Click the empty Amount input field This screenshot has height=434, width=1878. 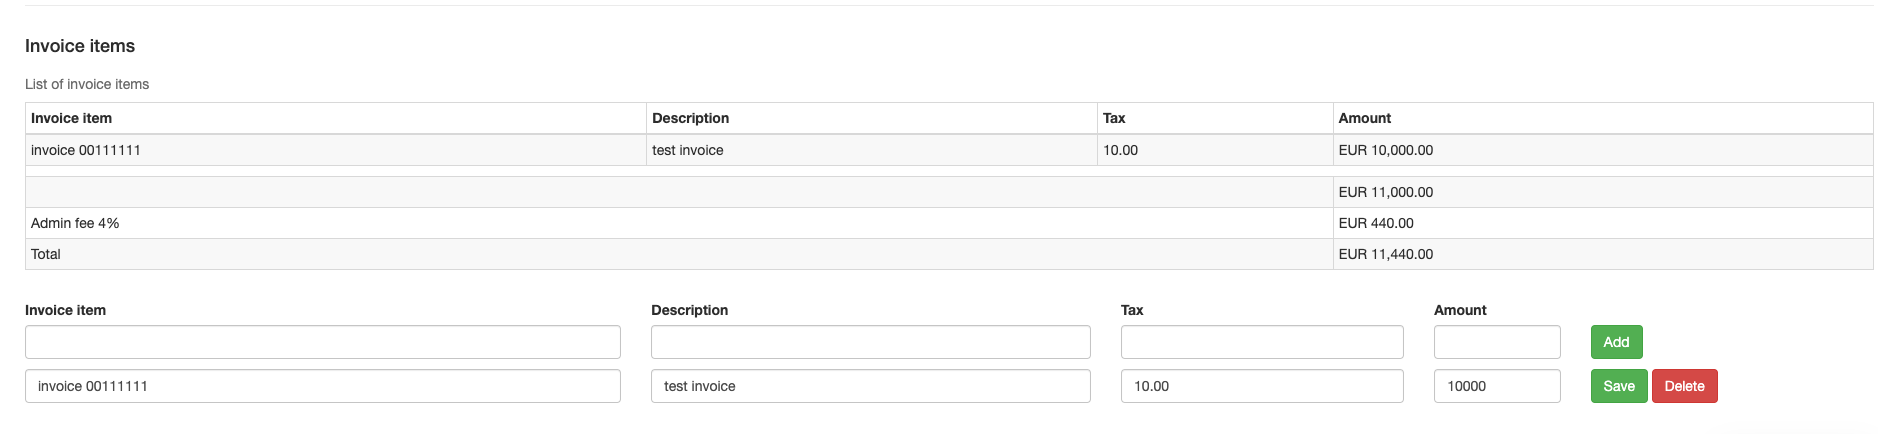tap(1496, 342)
